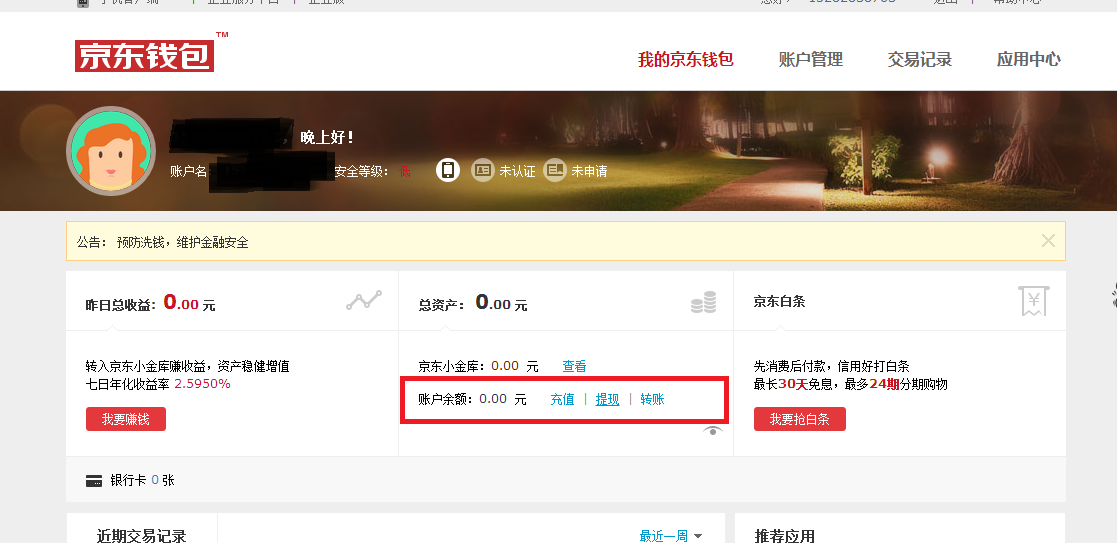Click the 未申请 certificate icon
This screenshot has height=543, width=1117.
tap(555, 170)
